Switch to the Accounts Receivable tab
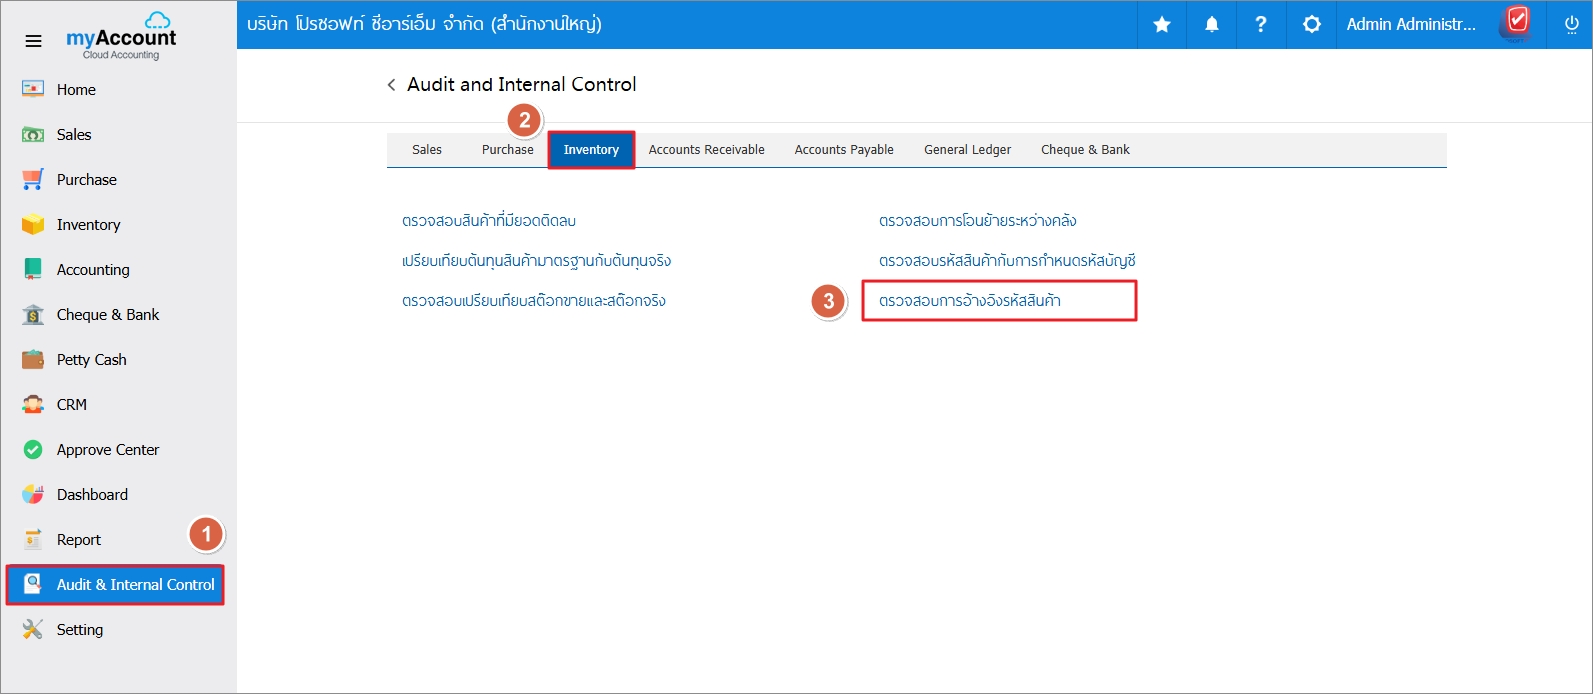Screen dimensions: 1593x694 (x=706, y=150)
